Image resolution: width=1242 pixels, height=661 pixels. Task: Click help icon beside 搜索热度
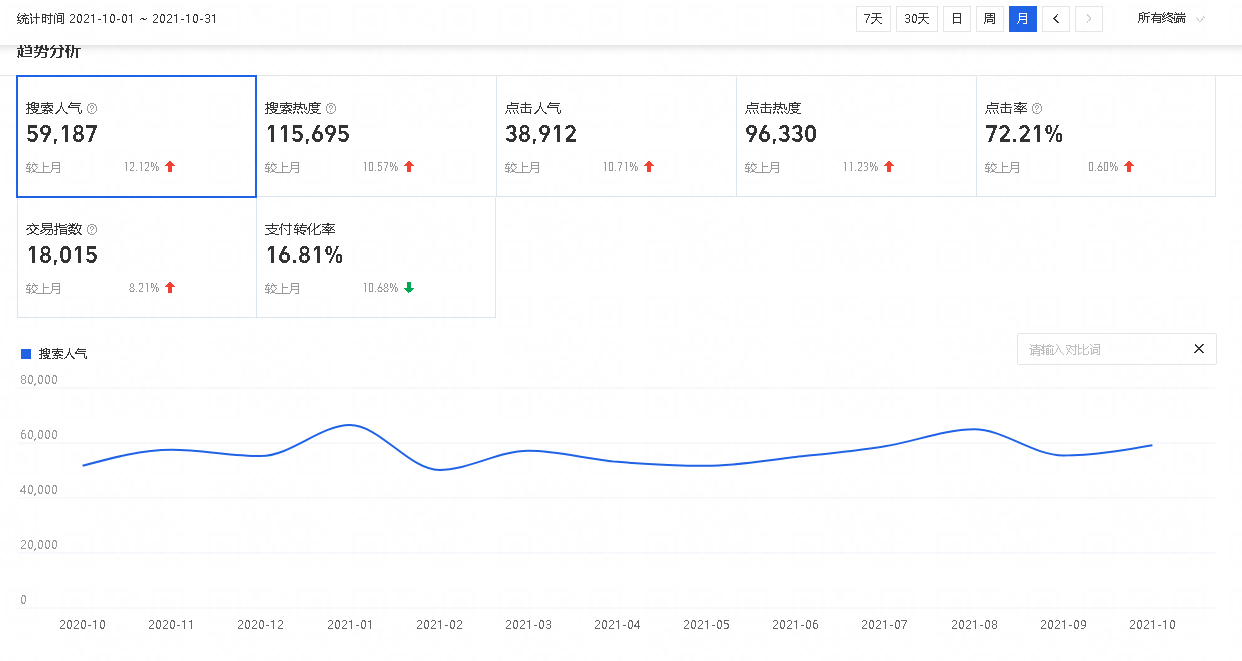click(331, 108)
